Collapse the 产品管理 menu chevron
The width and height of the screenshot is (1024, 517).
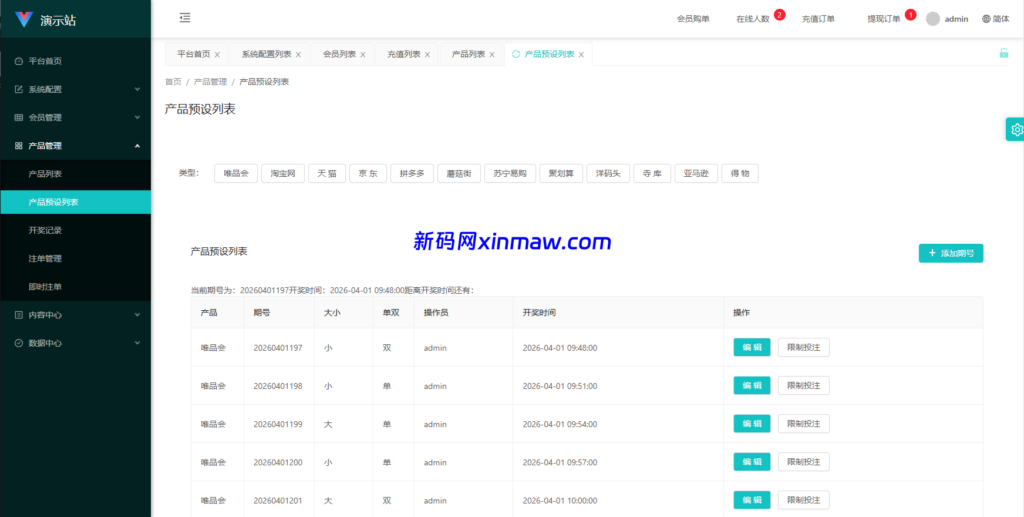(x=137, y=146)
